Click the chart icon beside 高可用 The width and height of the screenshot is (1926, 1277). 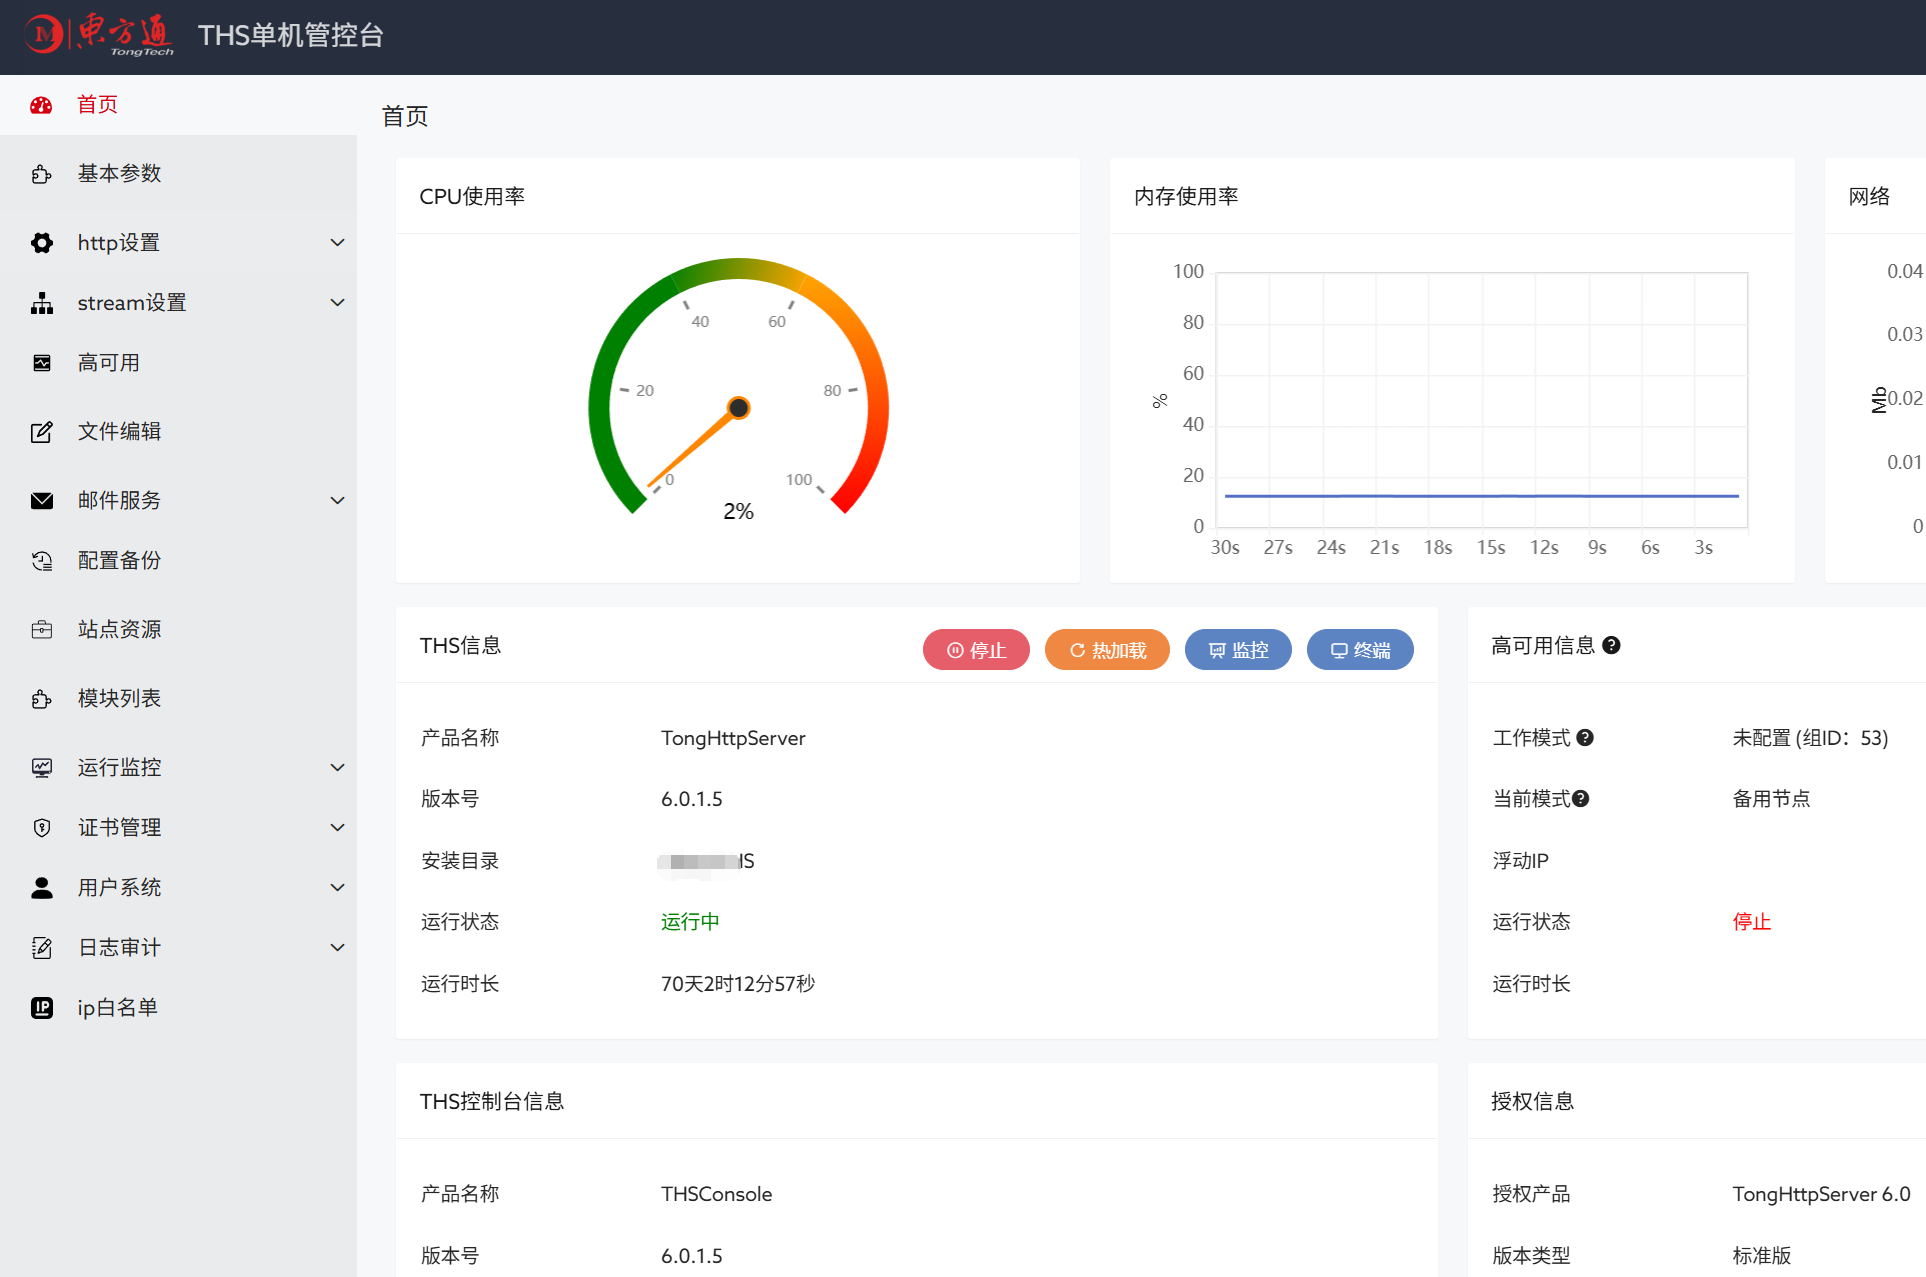[x=41, y=363]
